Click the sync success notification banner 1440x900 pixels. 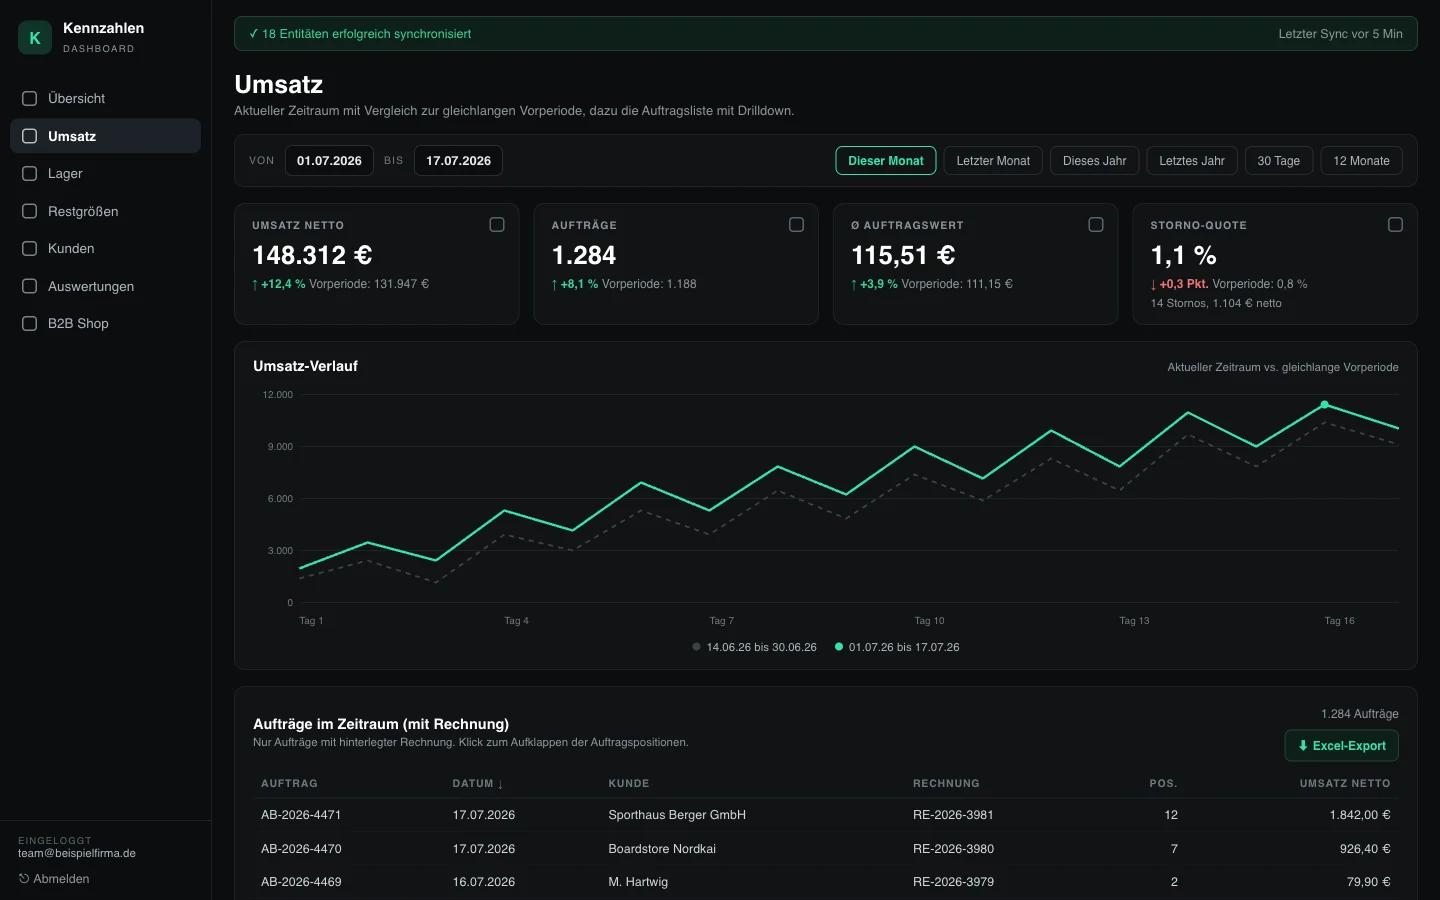pyautogui.click(x=826, y=34)
